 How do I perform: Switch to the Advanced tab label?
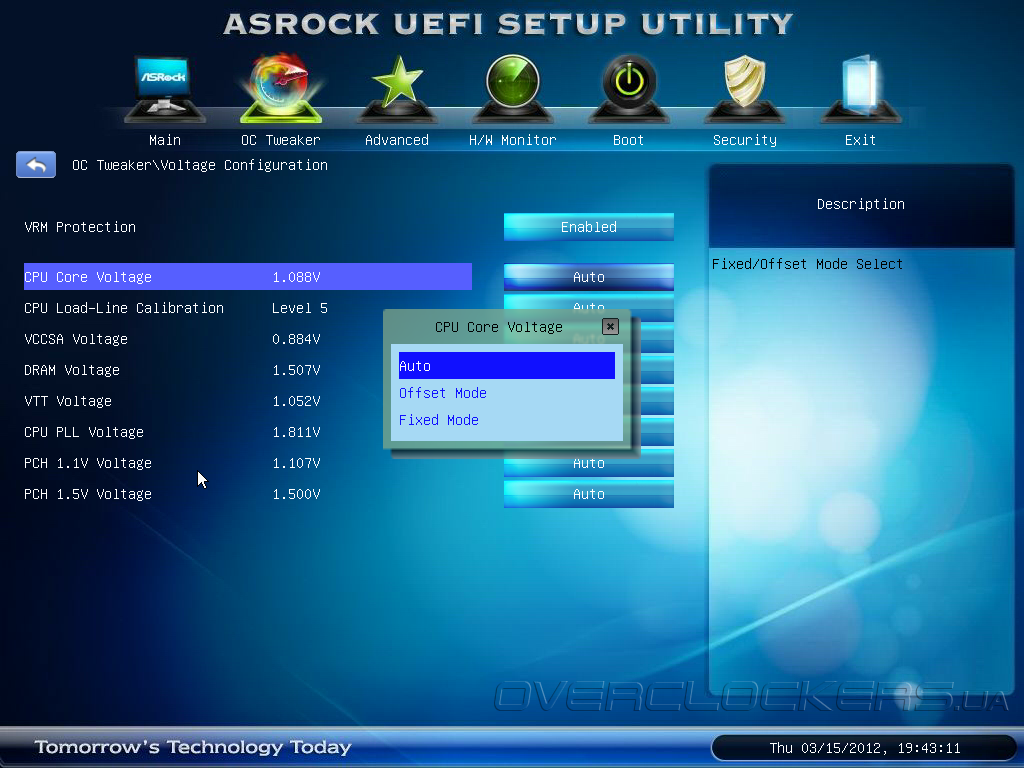pyautogui.click(x=396, y=140)
